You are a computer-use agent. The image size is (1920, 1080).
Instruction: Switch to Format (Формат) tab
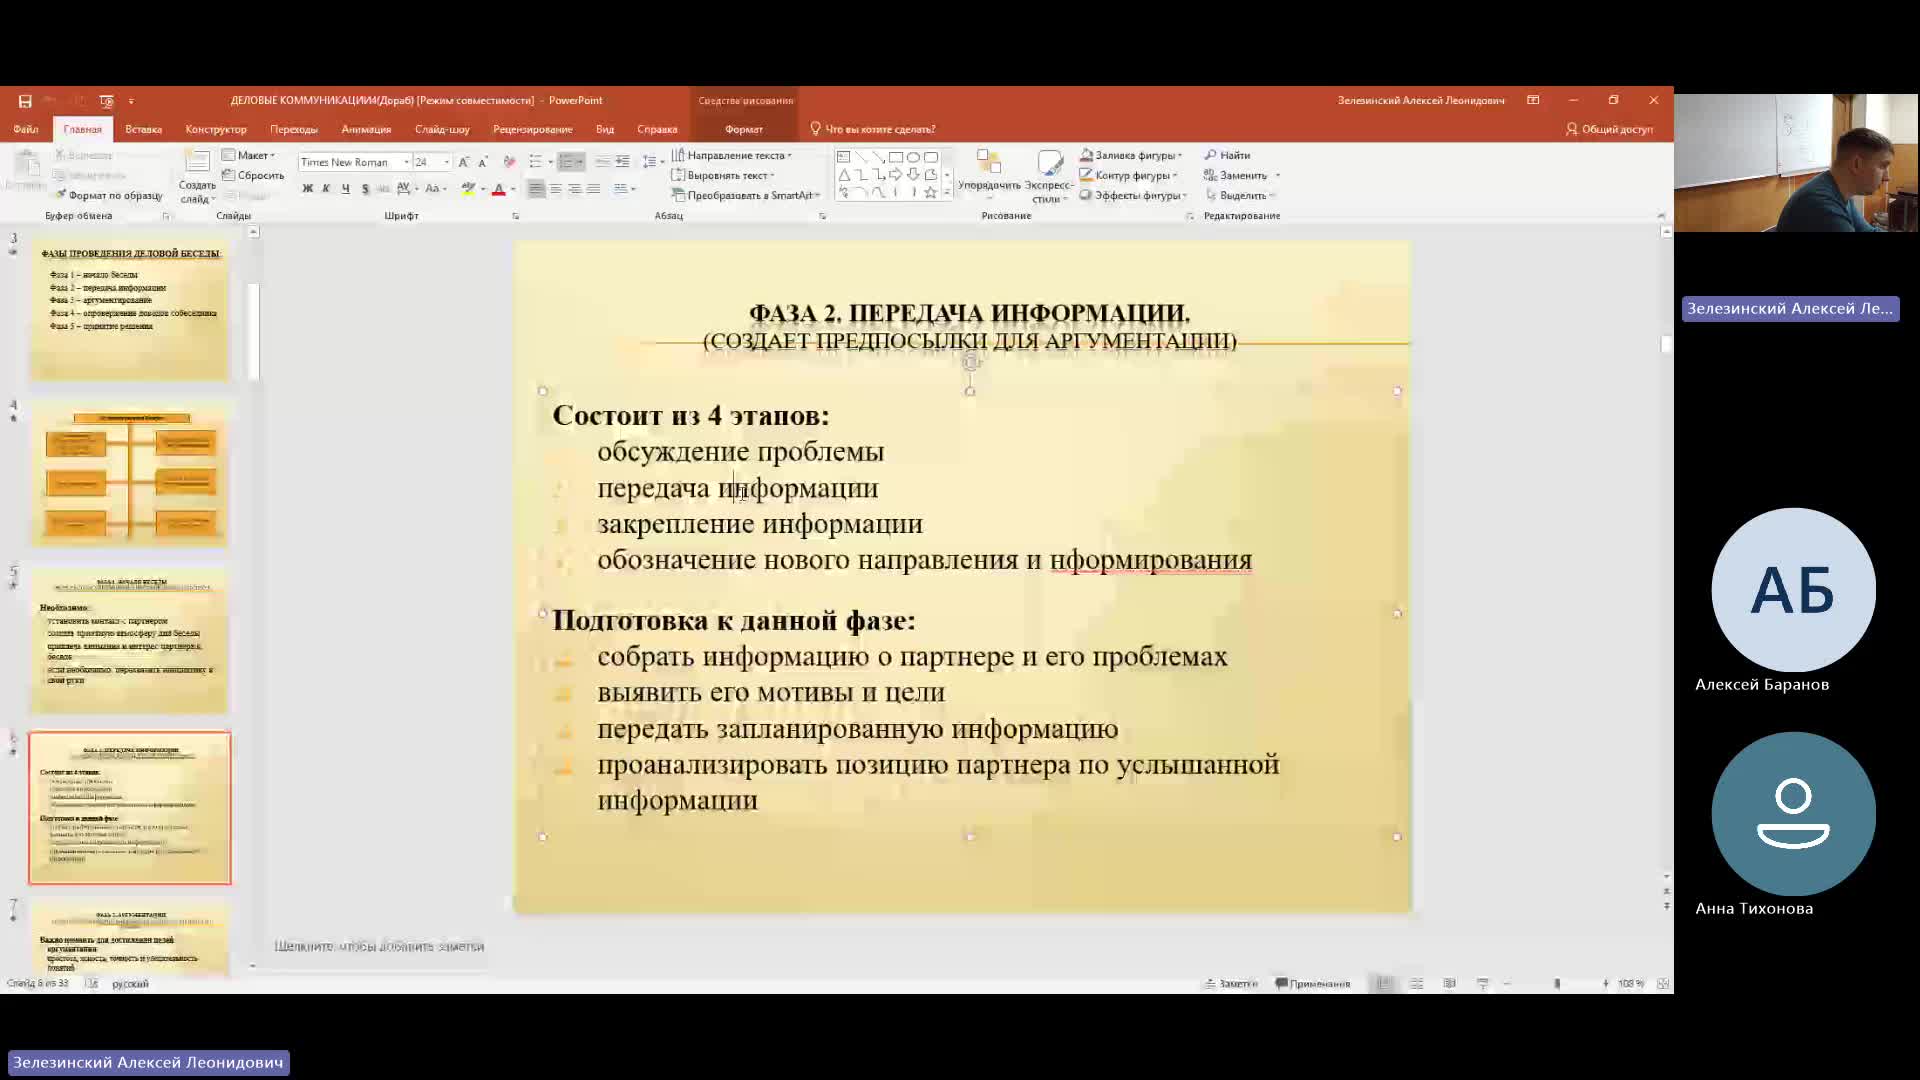[x=744, y=129]
